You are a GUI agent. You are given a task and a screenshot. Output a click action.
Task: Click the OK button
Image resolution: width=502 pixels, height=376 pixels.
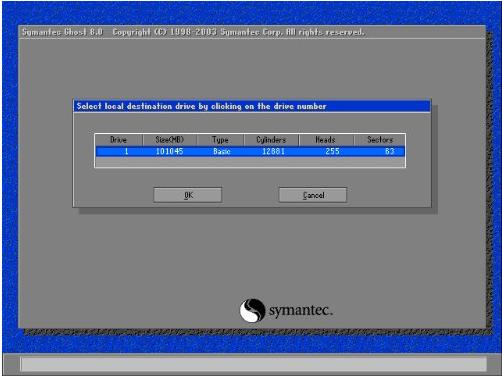click(188, 195)
